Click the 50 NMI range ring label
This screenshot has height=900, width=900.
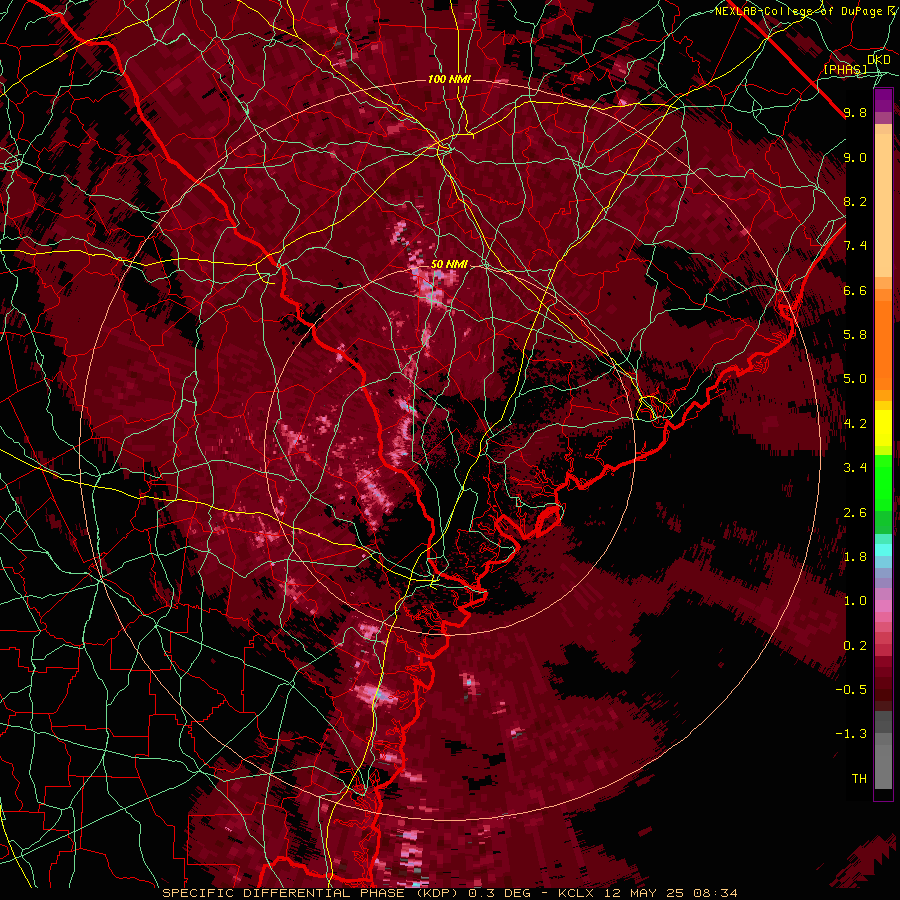pyautogui.click(x=449, y=265)
